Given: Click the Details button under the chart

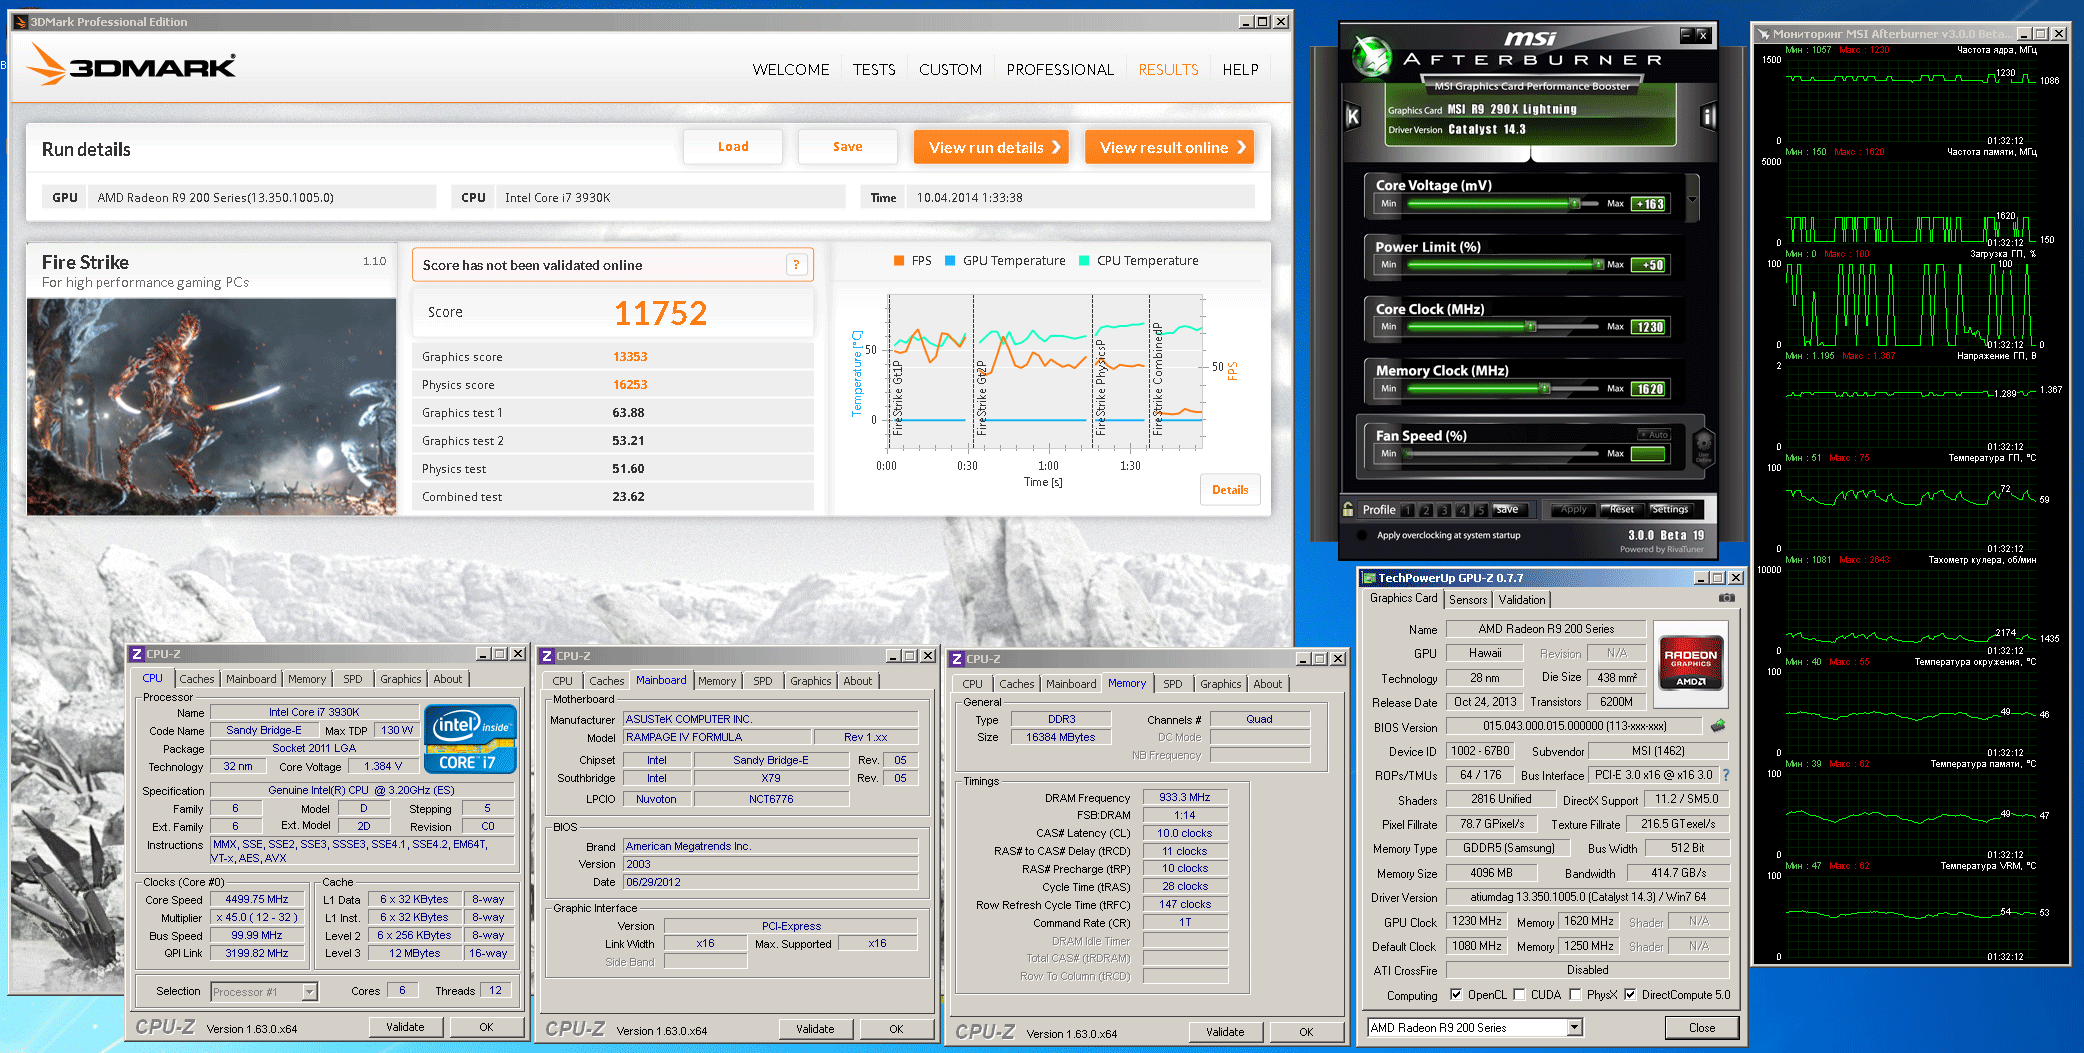Looking at the screenshot, I should pos(1230,490).
